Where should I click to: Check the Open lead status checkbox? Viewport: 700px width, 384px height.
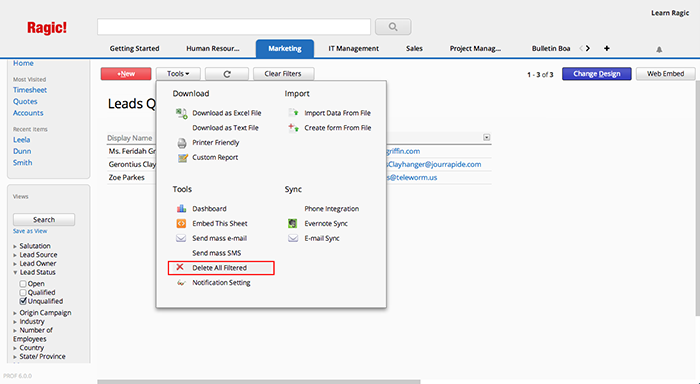click(23, 284)
